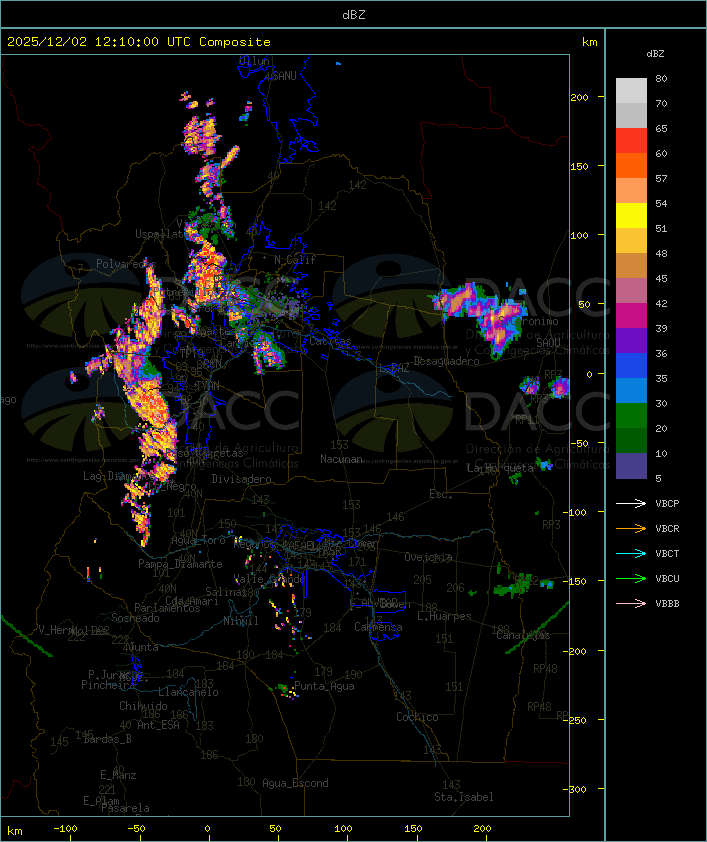Screen dimensions: 707x842
Task: Click the Punta_Agua place label
Action: 324,686
